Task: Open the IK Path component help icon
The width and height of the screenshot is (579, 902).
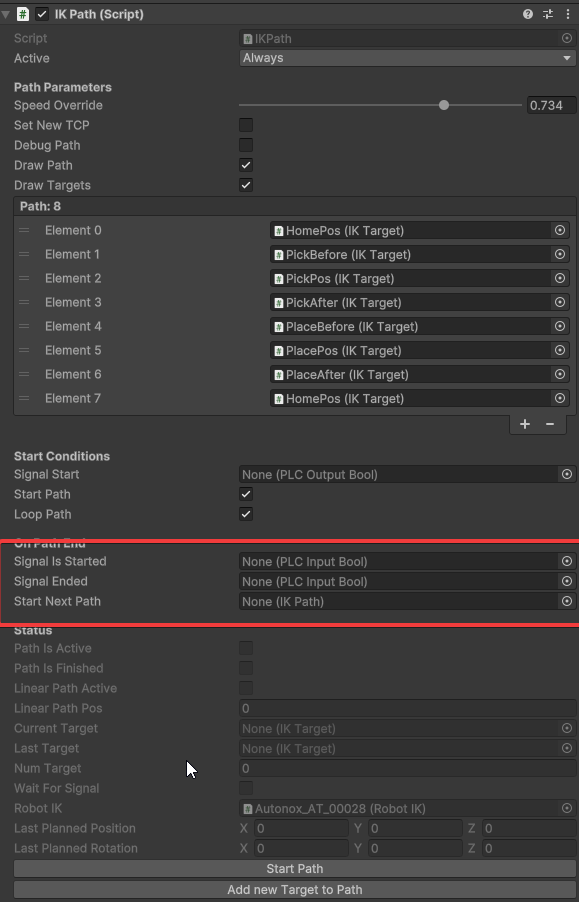Action: click(x=528, y=14)
